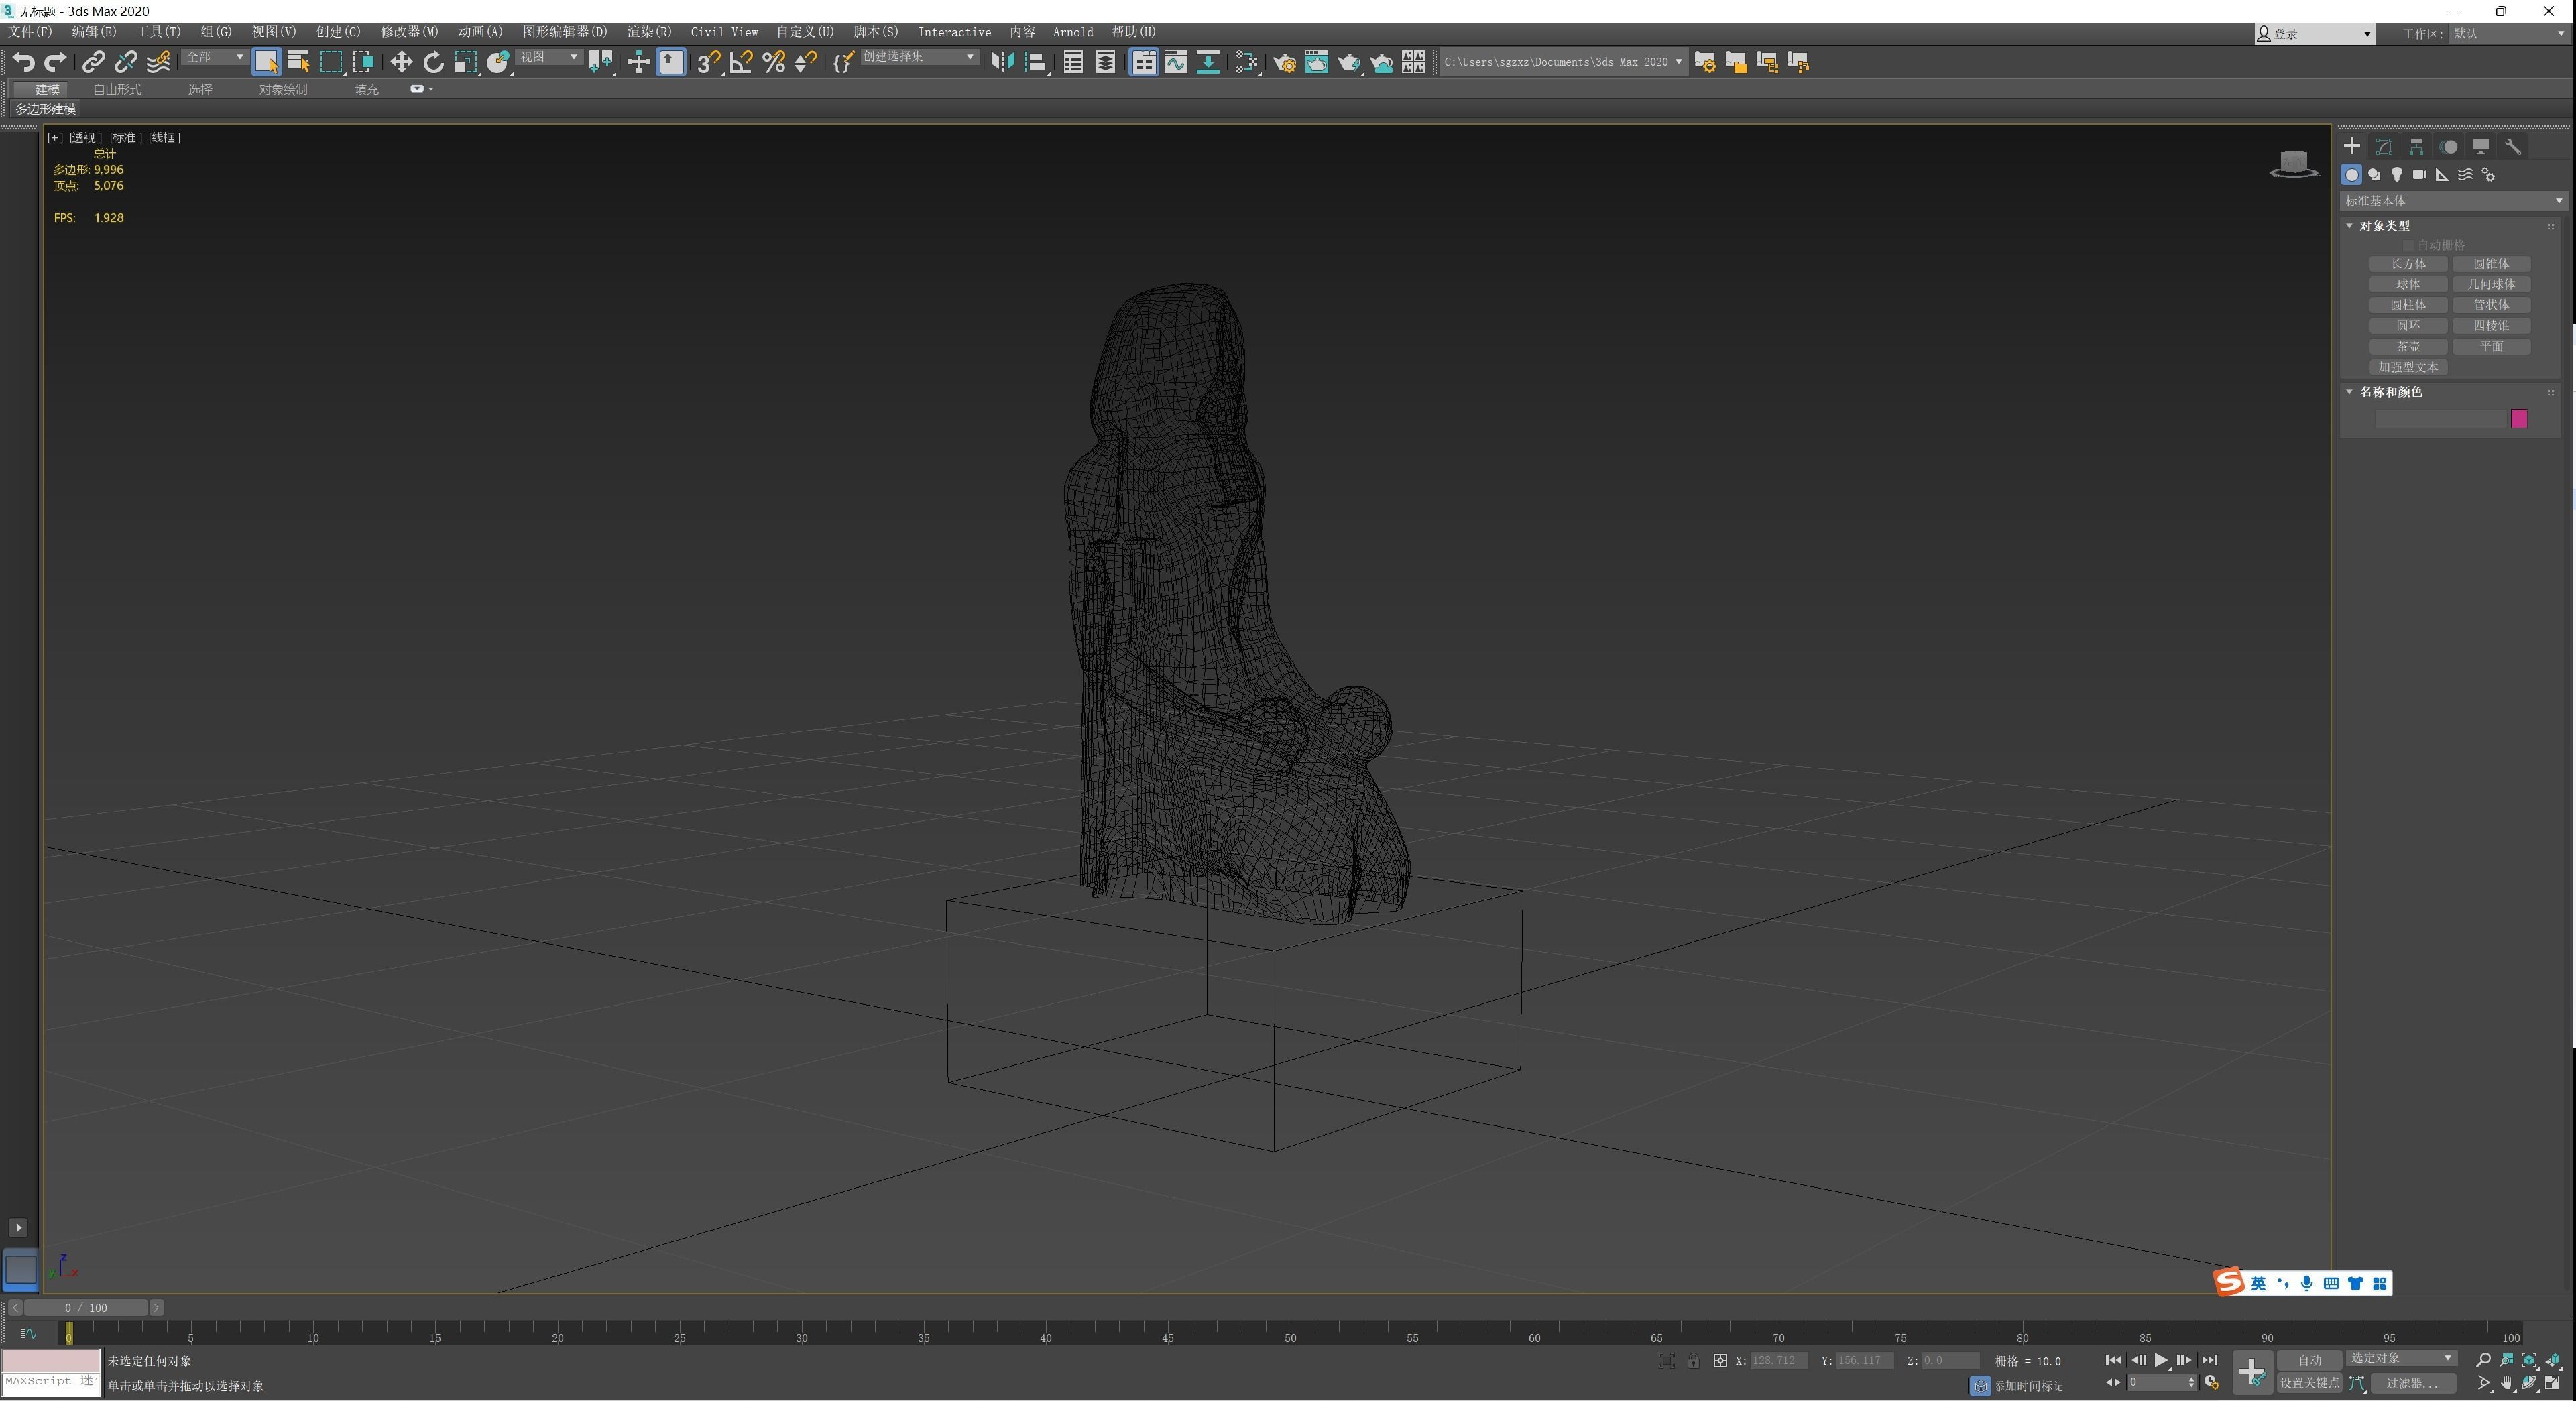Screen dimensions: 2576x1401
Task: Select Cameras category icon
Action: click(2420, 174)
